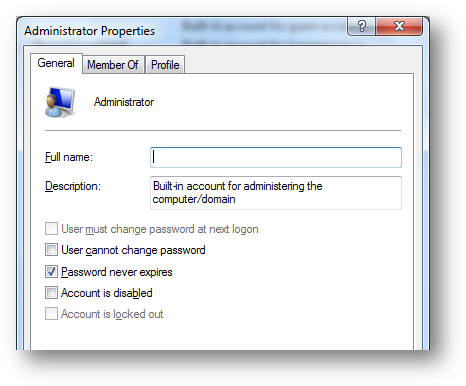Focus the Full name text field

tap(276, 157)
